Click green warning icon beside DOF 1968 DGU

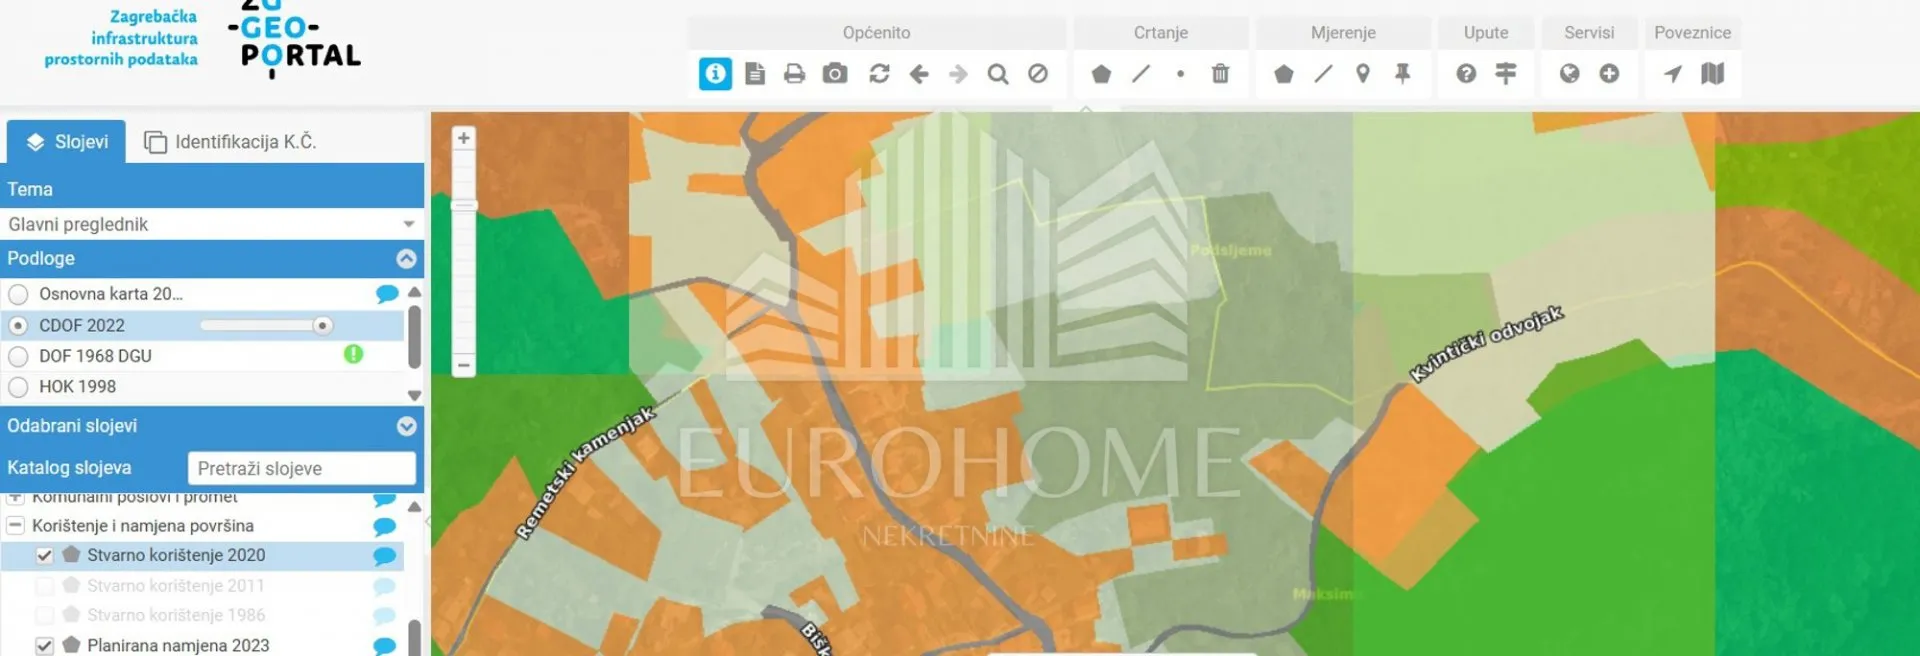[353, 354]
